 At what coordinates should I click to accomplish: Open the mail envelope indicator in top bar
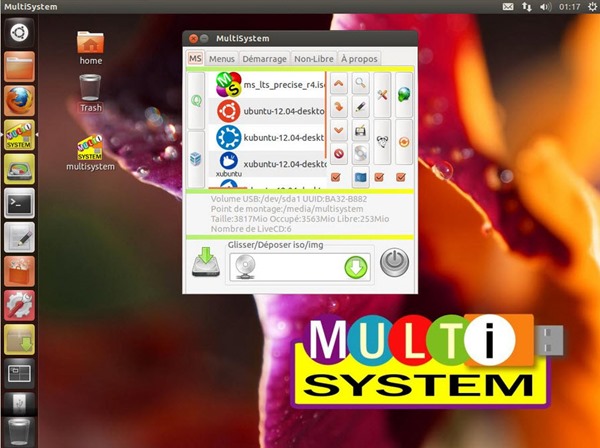coord(508,7)
